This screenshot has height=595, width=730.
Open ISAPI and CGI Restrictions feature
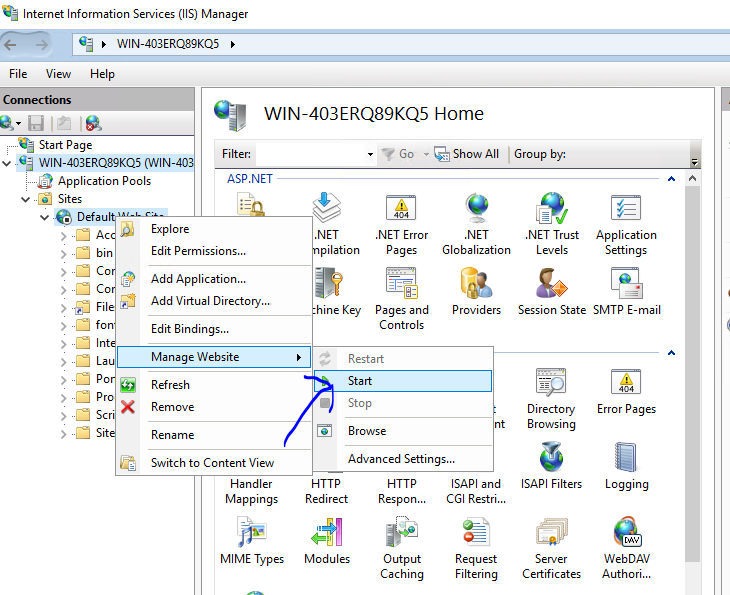[476, 491]
